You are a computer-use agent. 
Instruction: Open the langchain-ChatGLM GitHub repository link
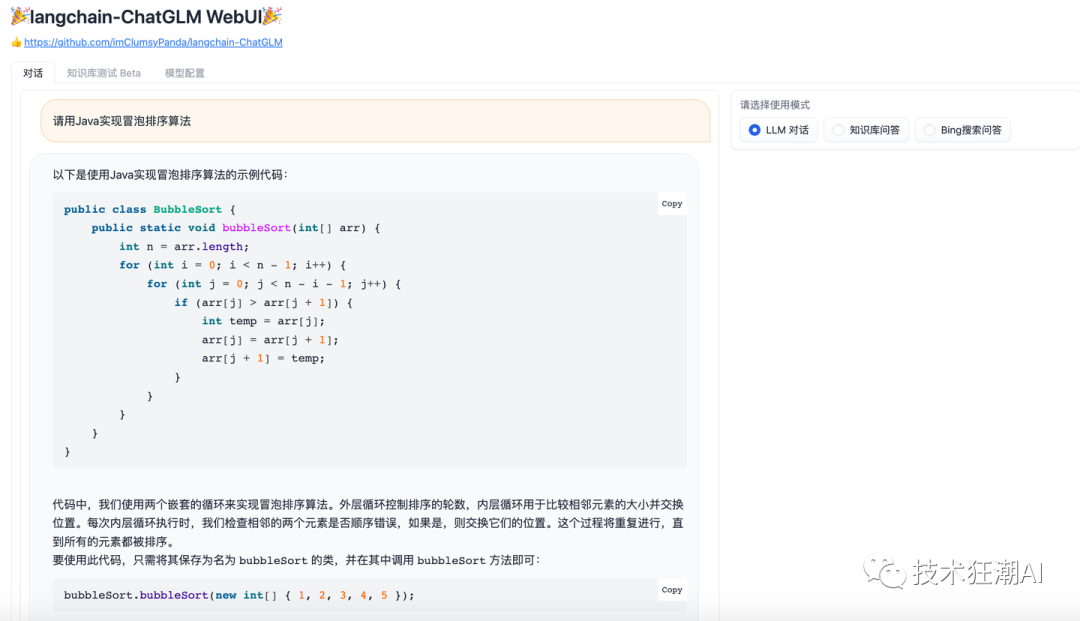pyautogui.click(x=153, y=42)
